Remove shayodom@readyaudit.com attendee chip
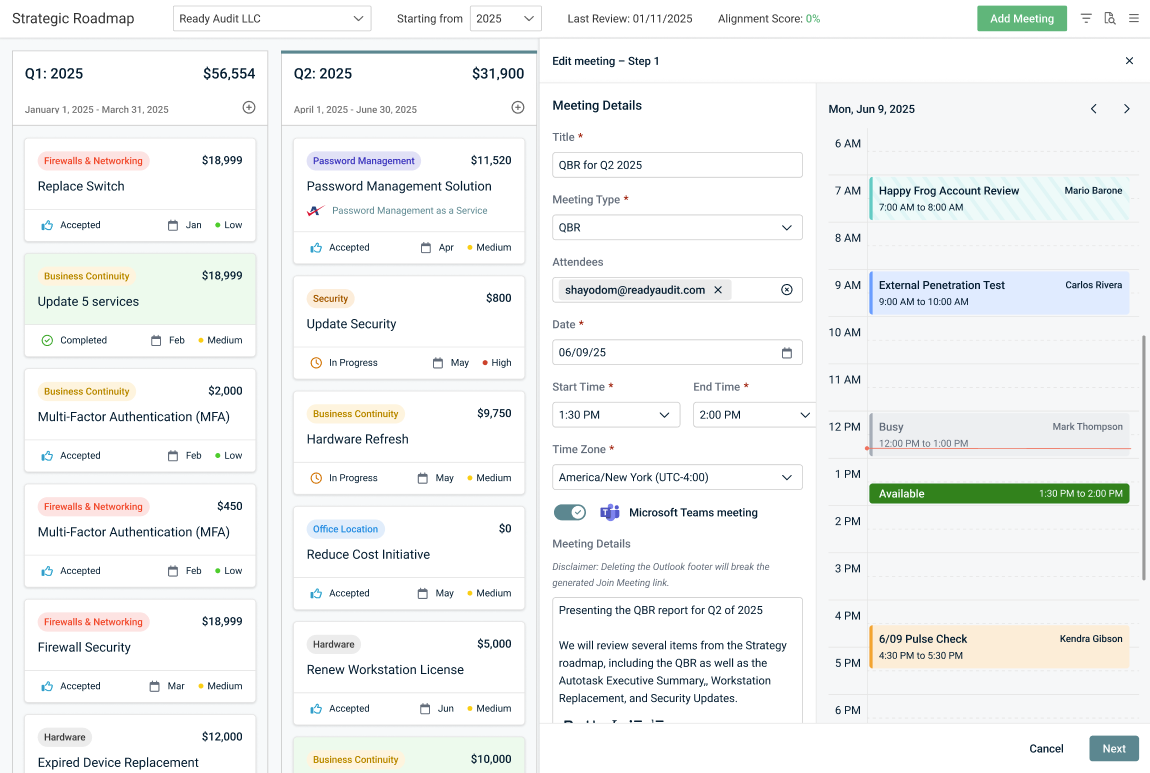The image size is (1150, 773). [718, 290]
